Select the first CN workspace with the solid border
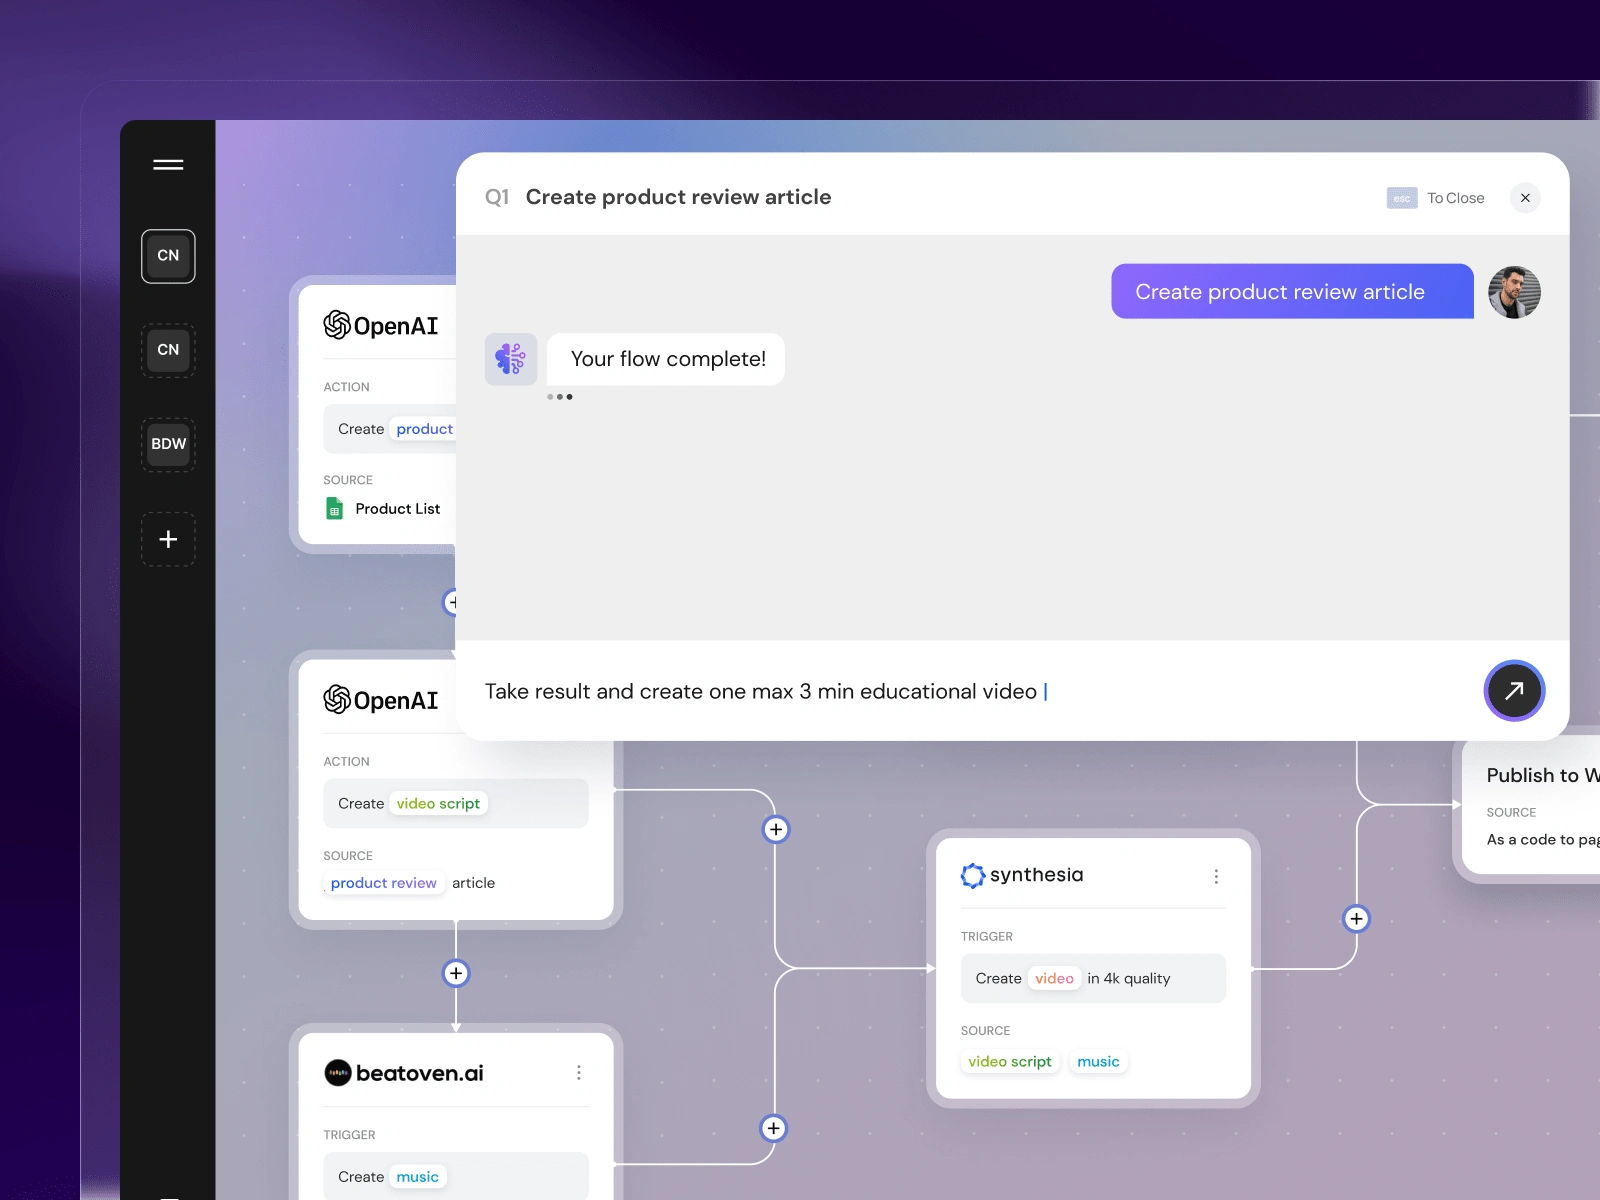 click(168, 256)
